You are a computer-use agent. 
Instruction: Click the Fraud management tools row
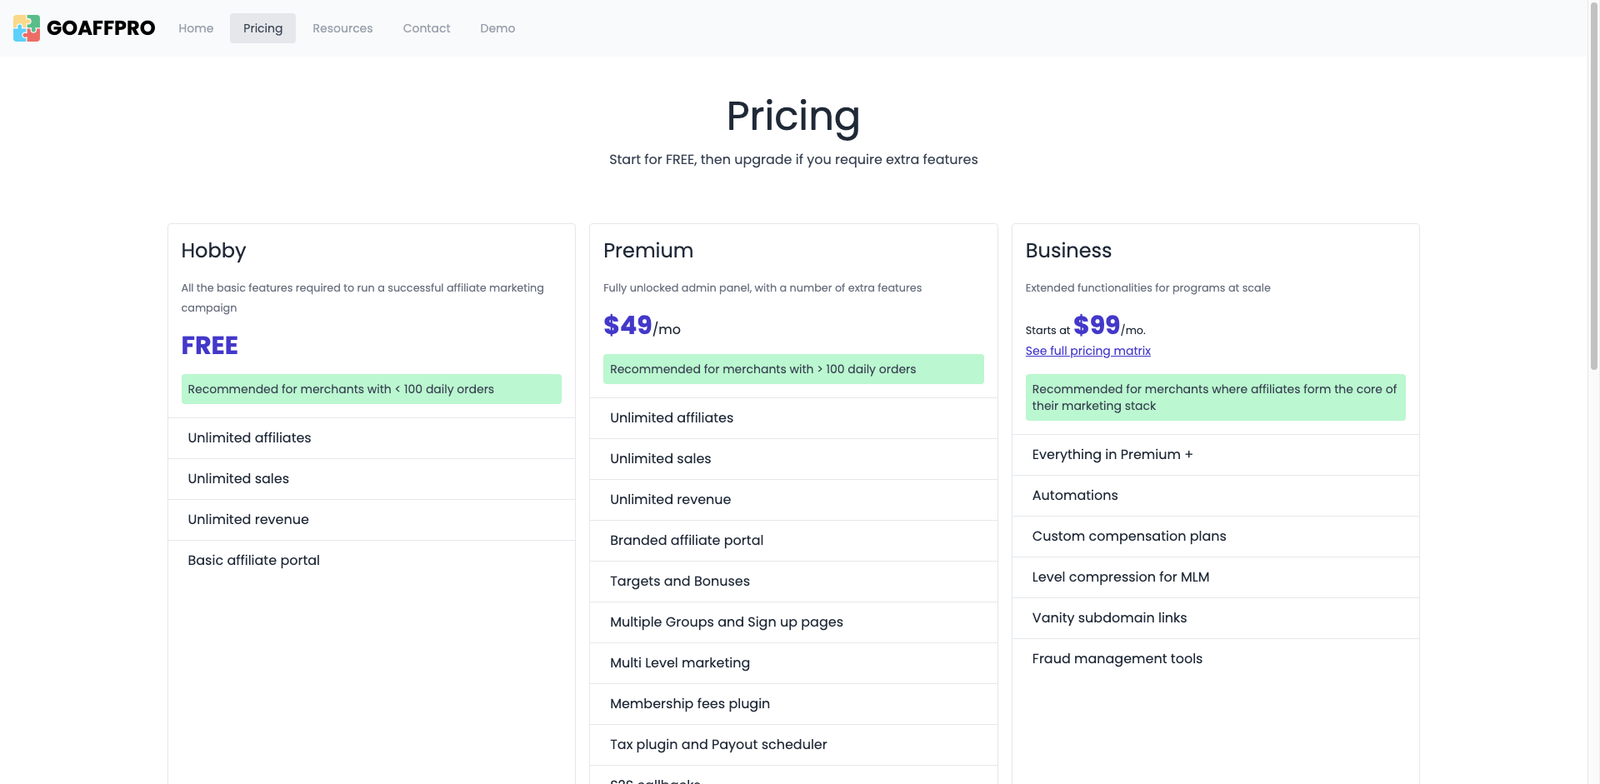(1215, 659)
